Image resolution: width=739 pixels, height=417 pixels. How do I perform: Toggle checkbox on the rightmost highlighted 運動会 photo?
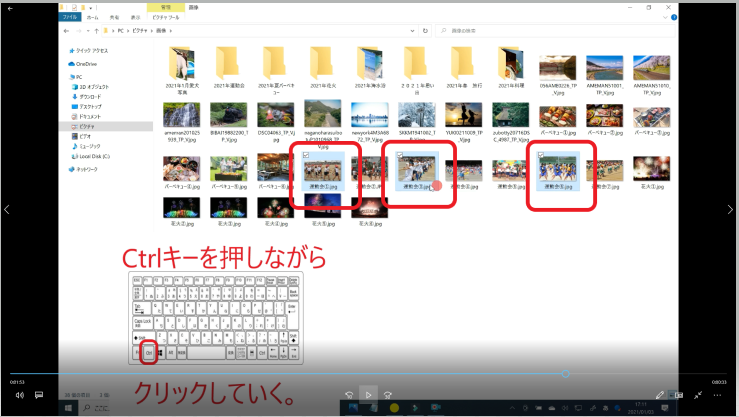[541, 156]
